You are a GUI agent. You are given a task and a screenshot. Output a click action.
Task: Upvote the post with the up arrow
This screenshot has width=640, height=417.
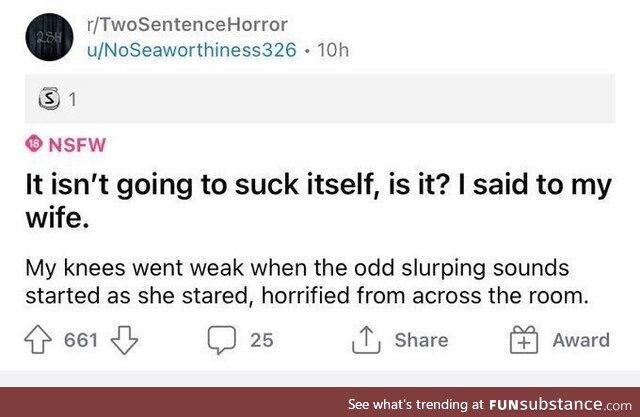(38, 340)
